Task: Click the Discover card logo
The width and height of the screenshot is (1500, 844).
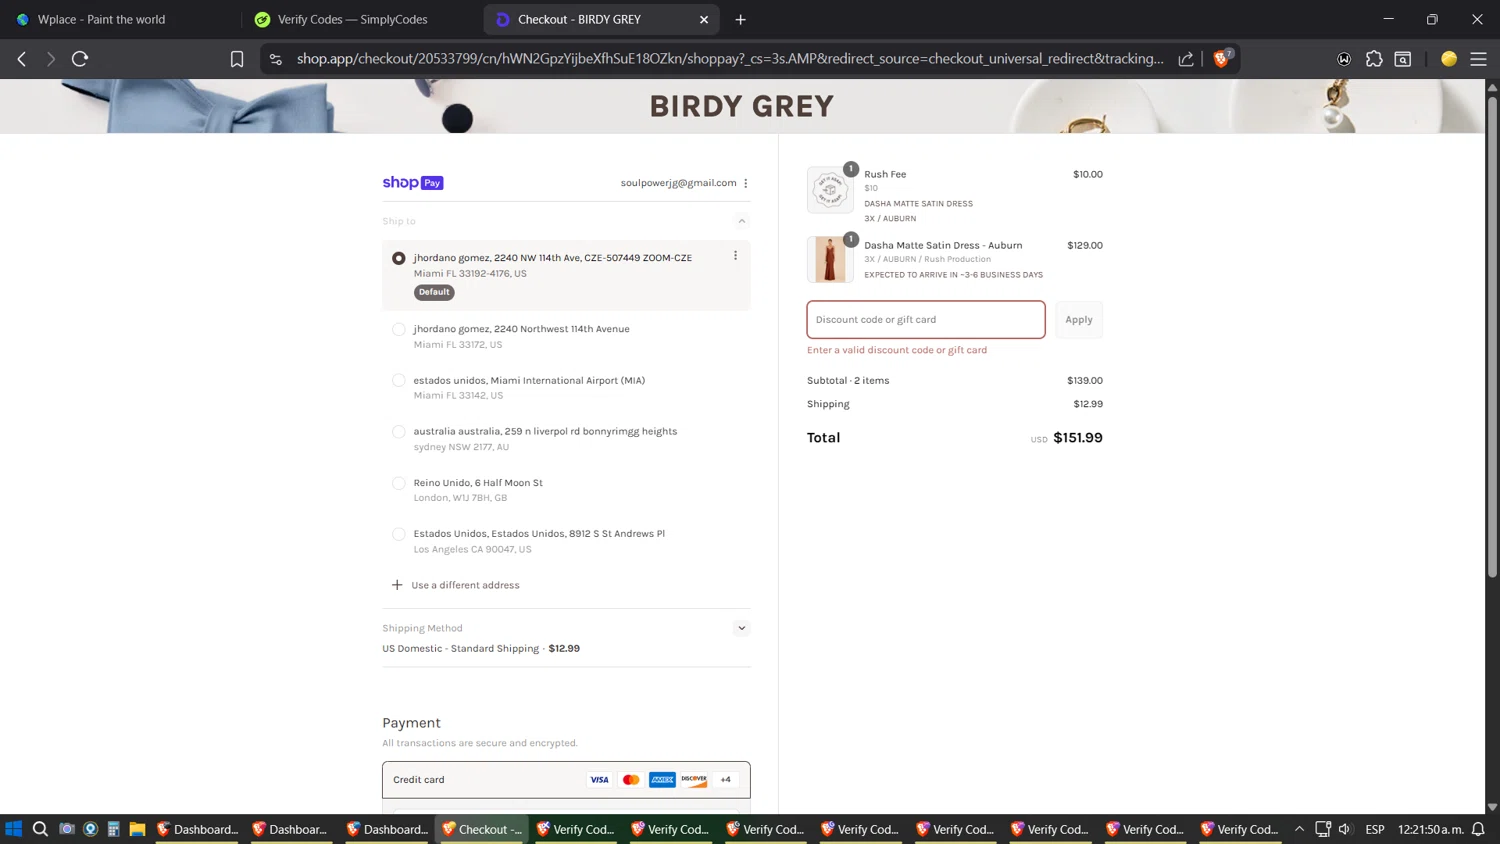Action: click(x=694, y=780)
